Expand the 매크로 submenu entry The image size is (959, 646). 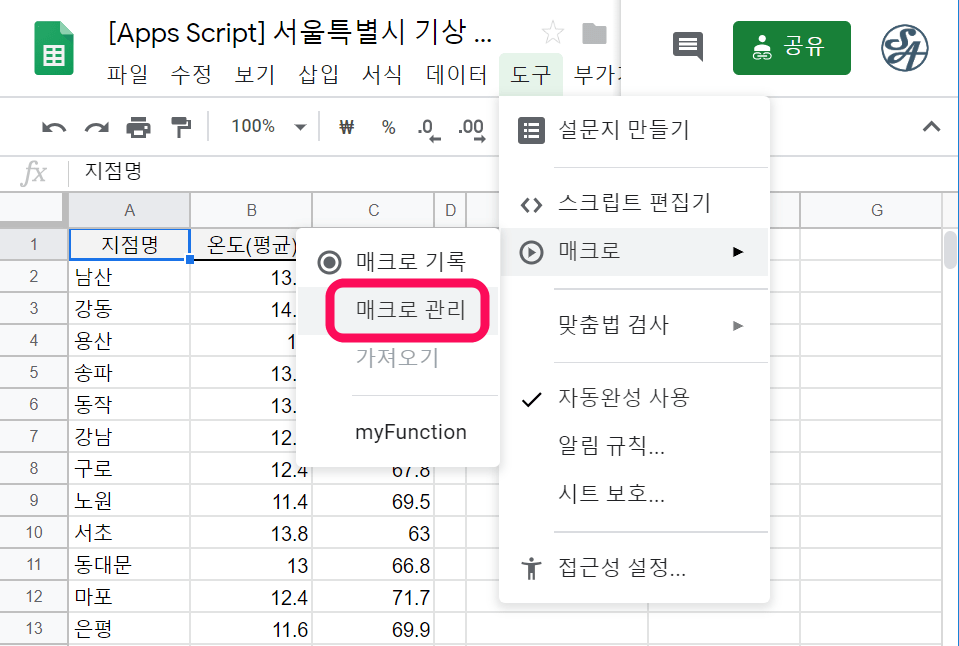(x=634, y=252)
